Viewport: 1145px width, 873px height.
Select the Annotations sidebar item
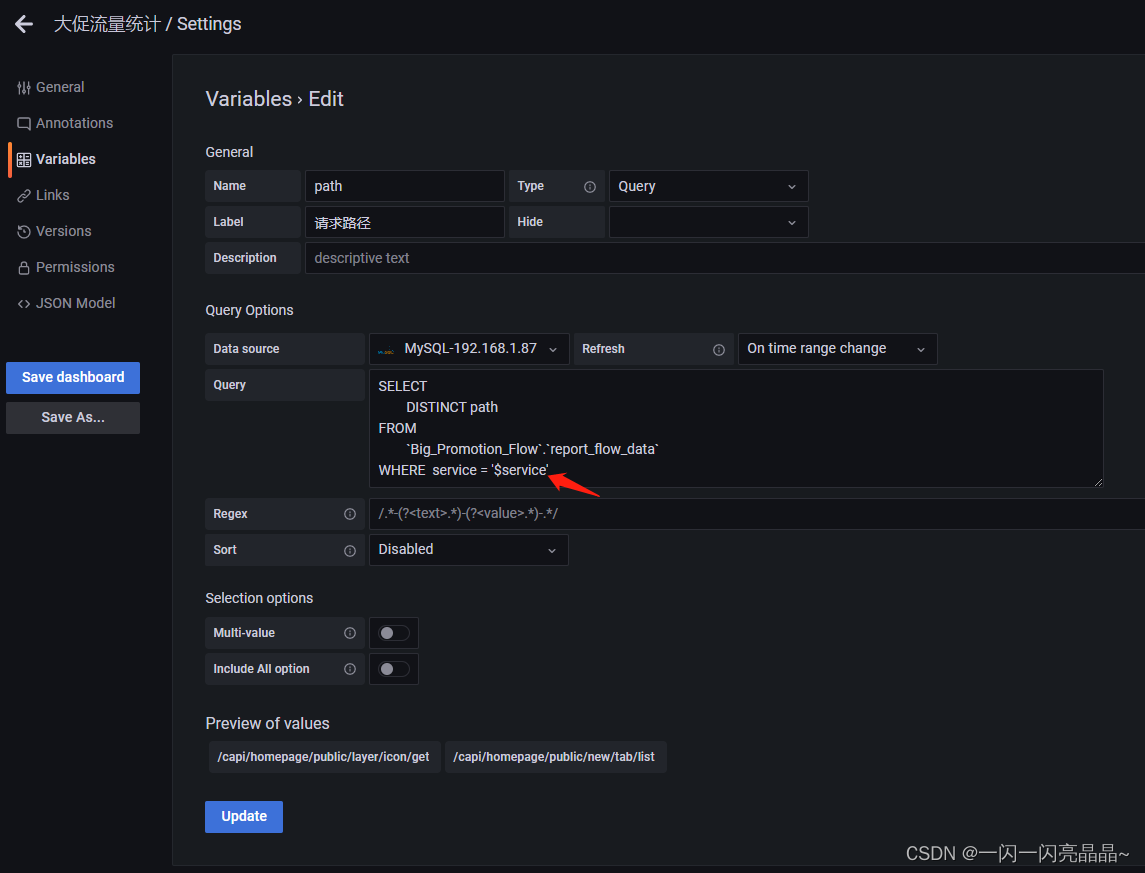click(x=70, y=123)
